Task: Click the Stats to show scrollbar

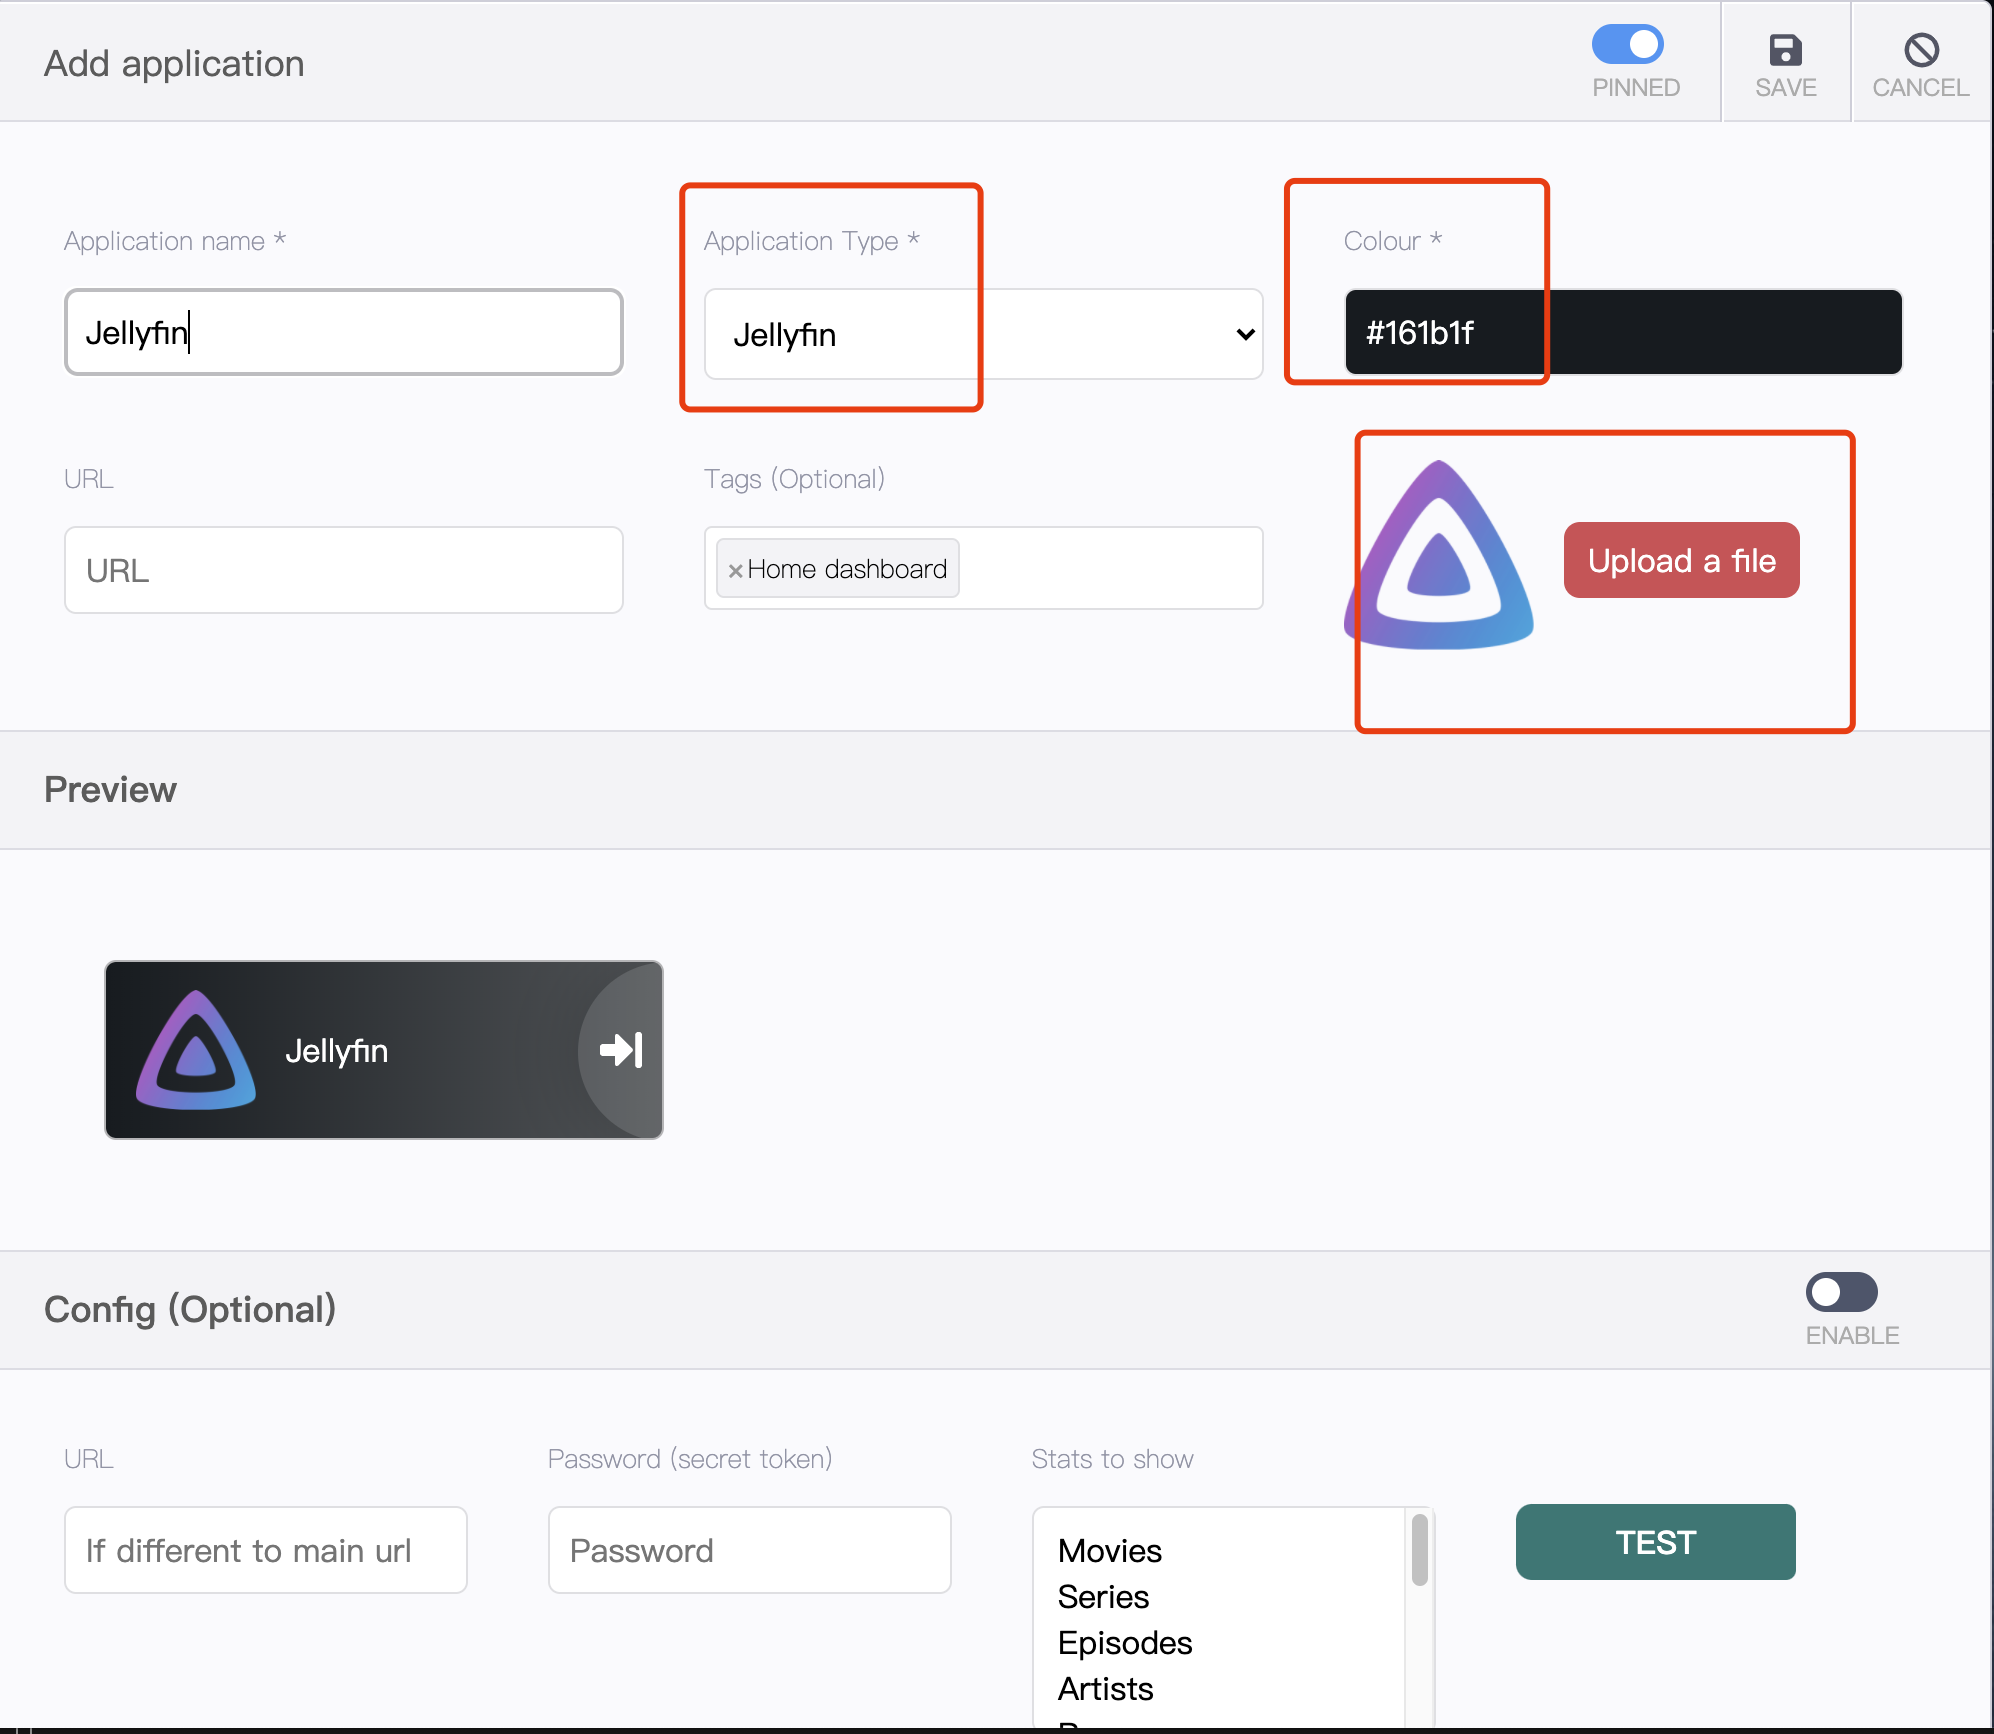Action: coord(1419,1551)
